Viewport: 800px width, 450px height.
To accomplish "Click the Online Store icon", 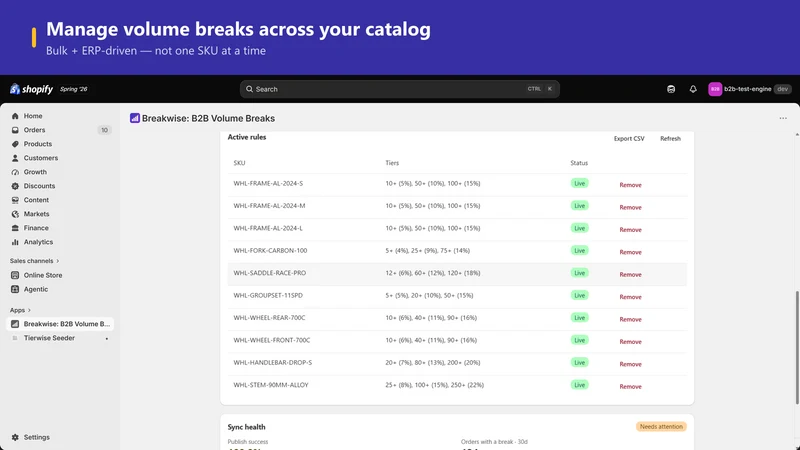I will point(15,275).
